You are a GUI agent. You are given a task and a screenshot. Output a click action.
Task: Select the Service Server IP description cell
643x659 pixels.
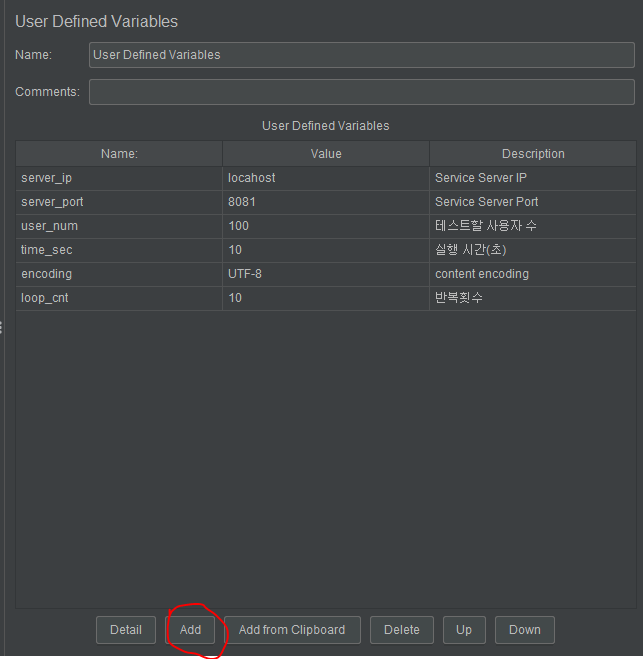[x=533, y=178]
